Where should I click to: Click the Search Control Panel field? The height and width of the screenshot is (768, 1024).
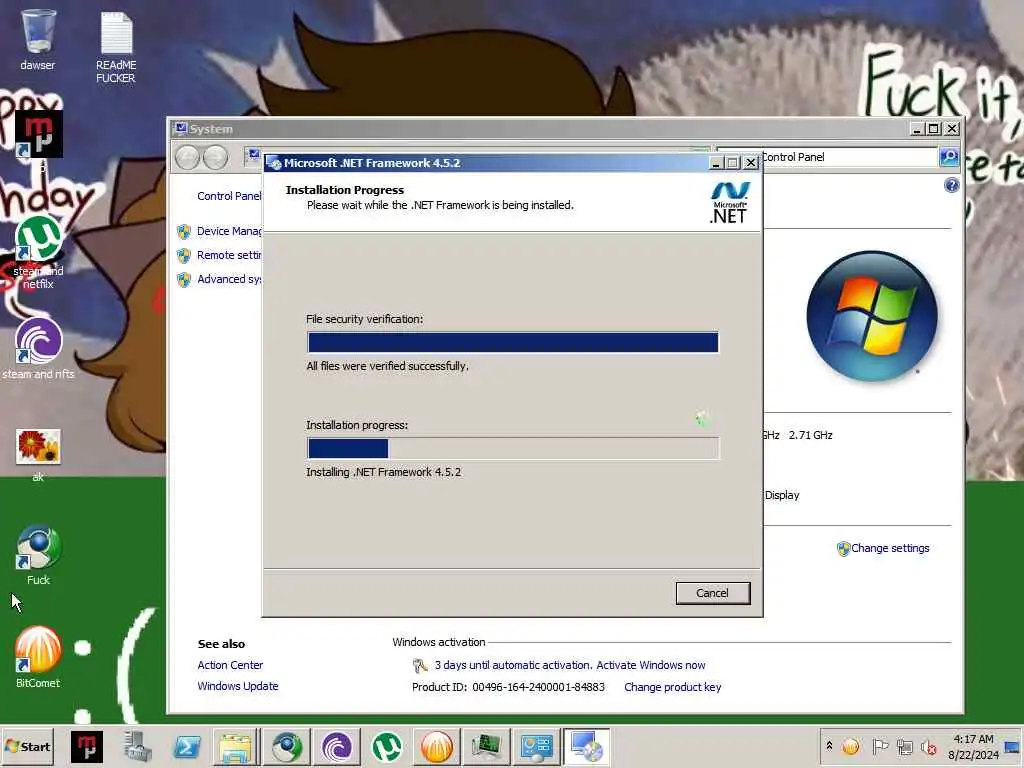pyautogui.click(x=849, y=157)
